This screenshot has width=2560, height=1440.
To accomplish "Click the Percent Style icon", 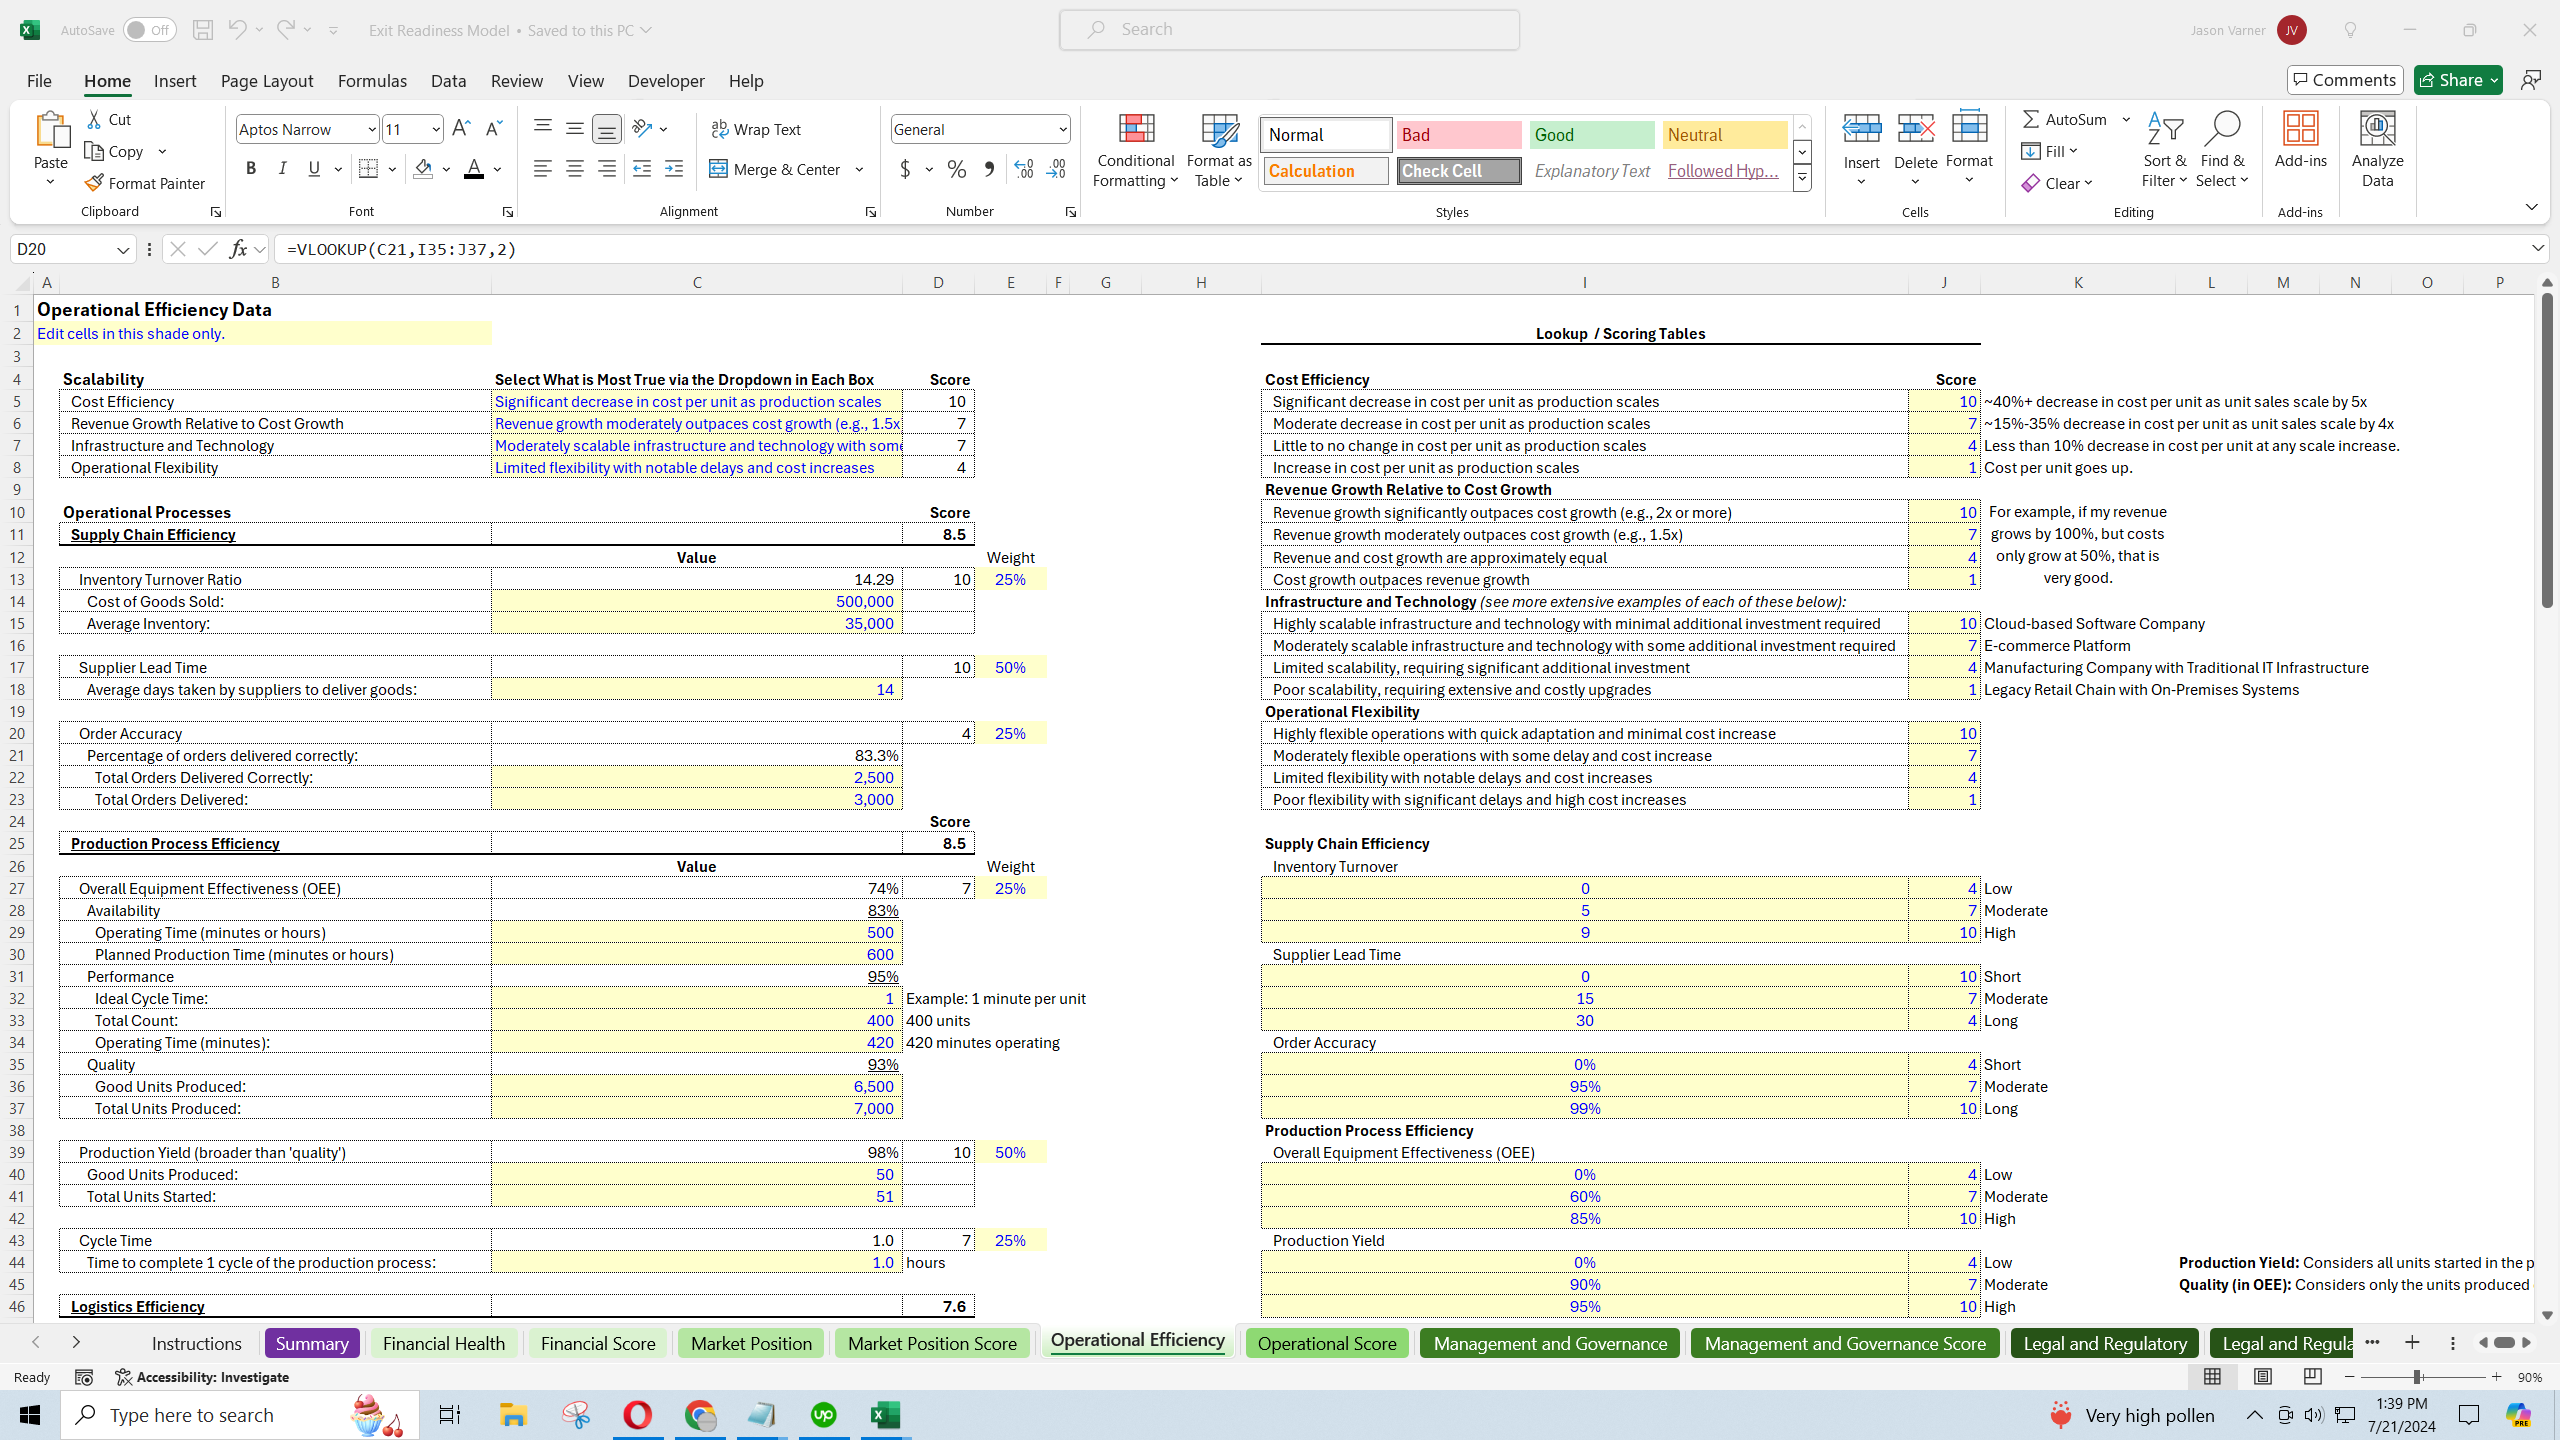I will [957, 169].
